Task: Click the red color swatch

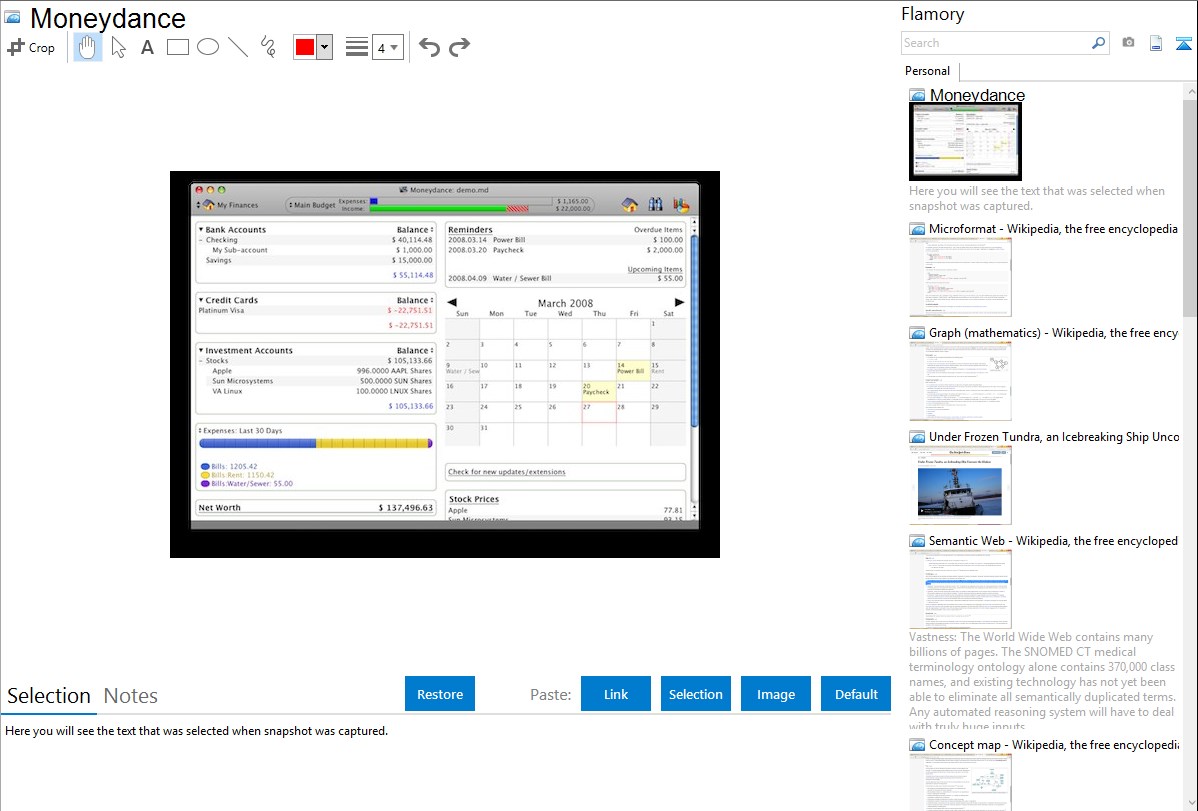Action: pos(305,47)
